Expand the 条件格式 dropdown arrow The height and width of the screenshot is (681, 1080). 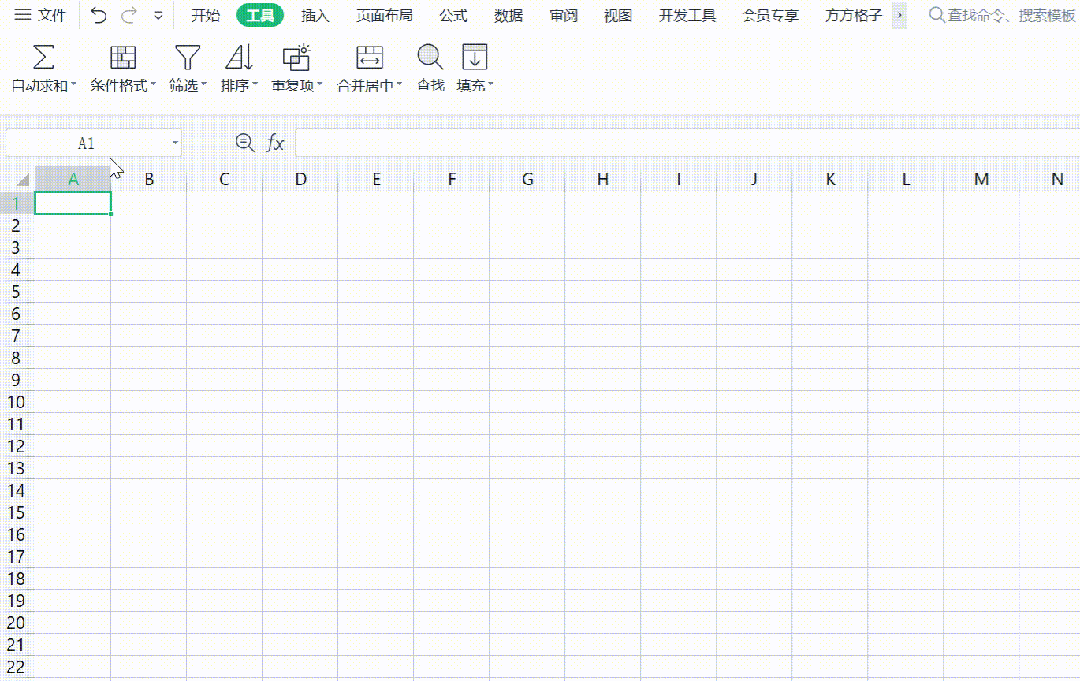(x=153, y=85)
